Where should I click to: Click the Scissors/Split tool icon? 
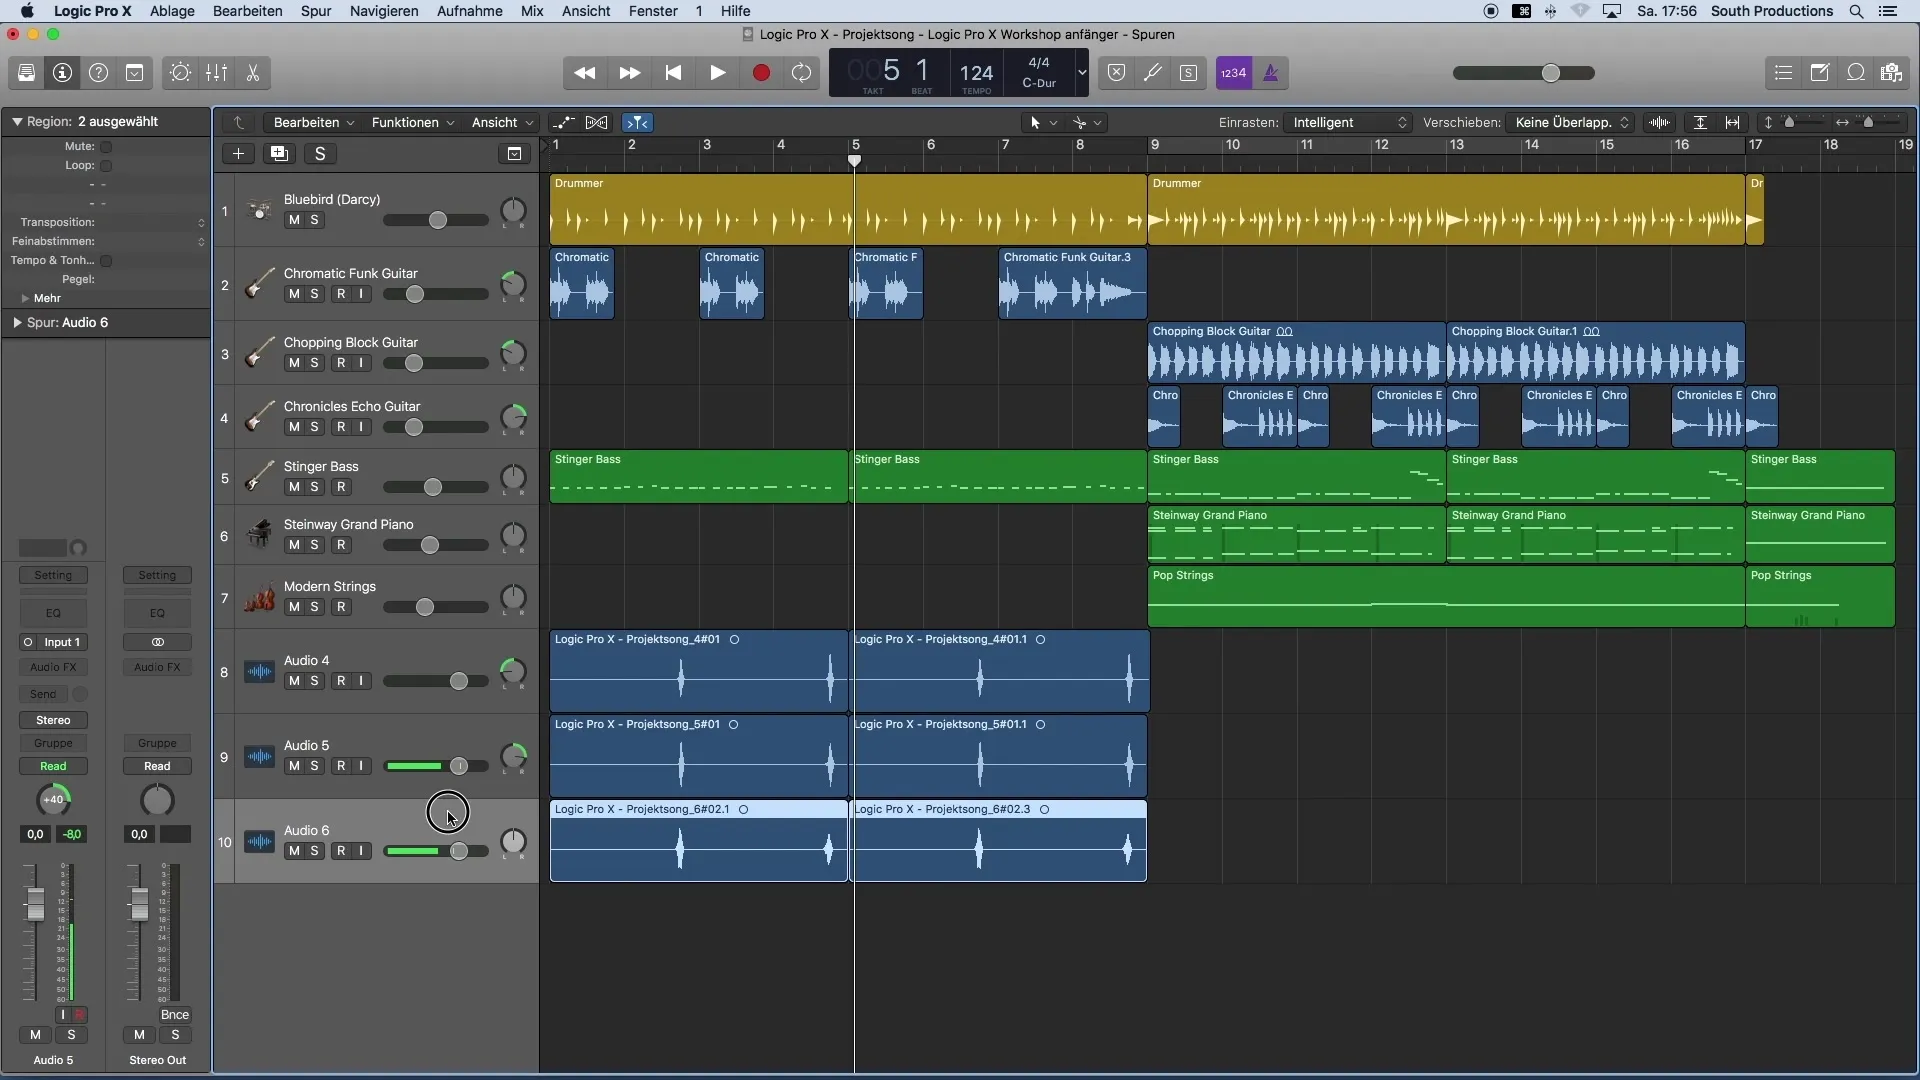click(x=253, y=73)
